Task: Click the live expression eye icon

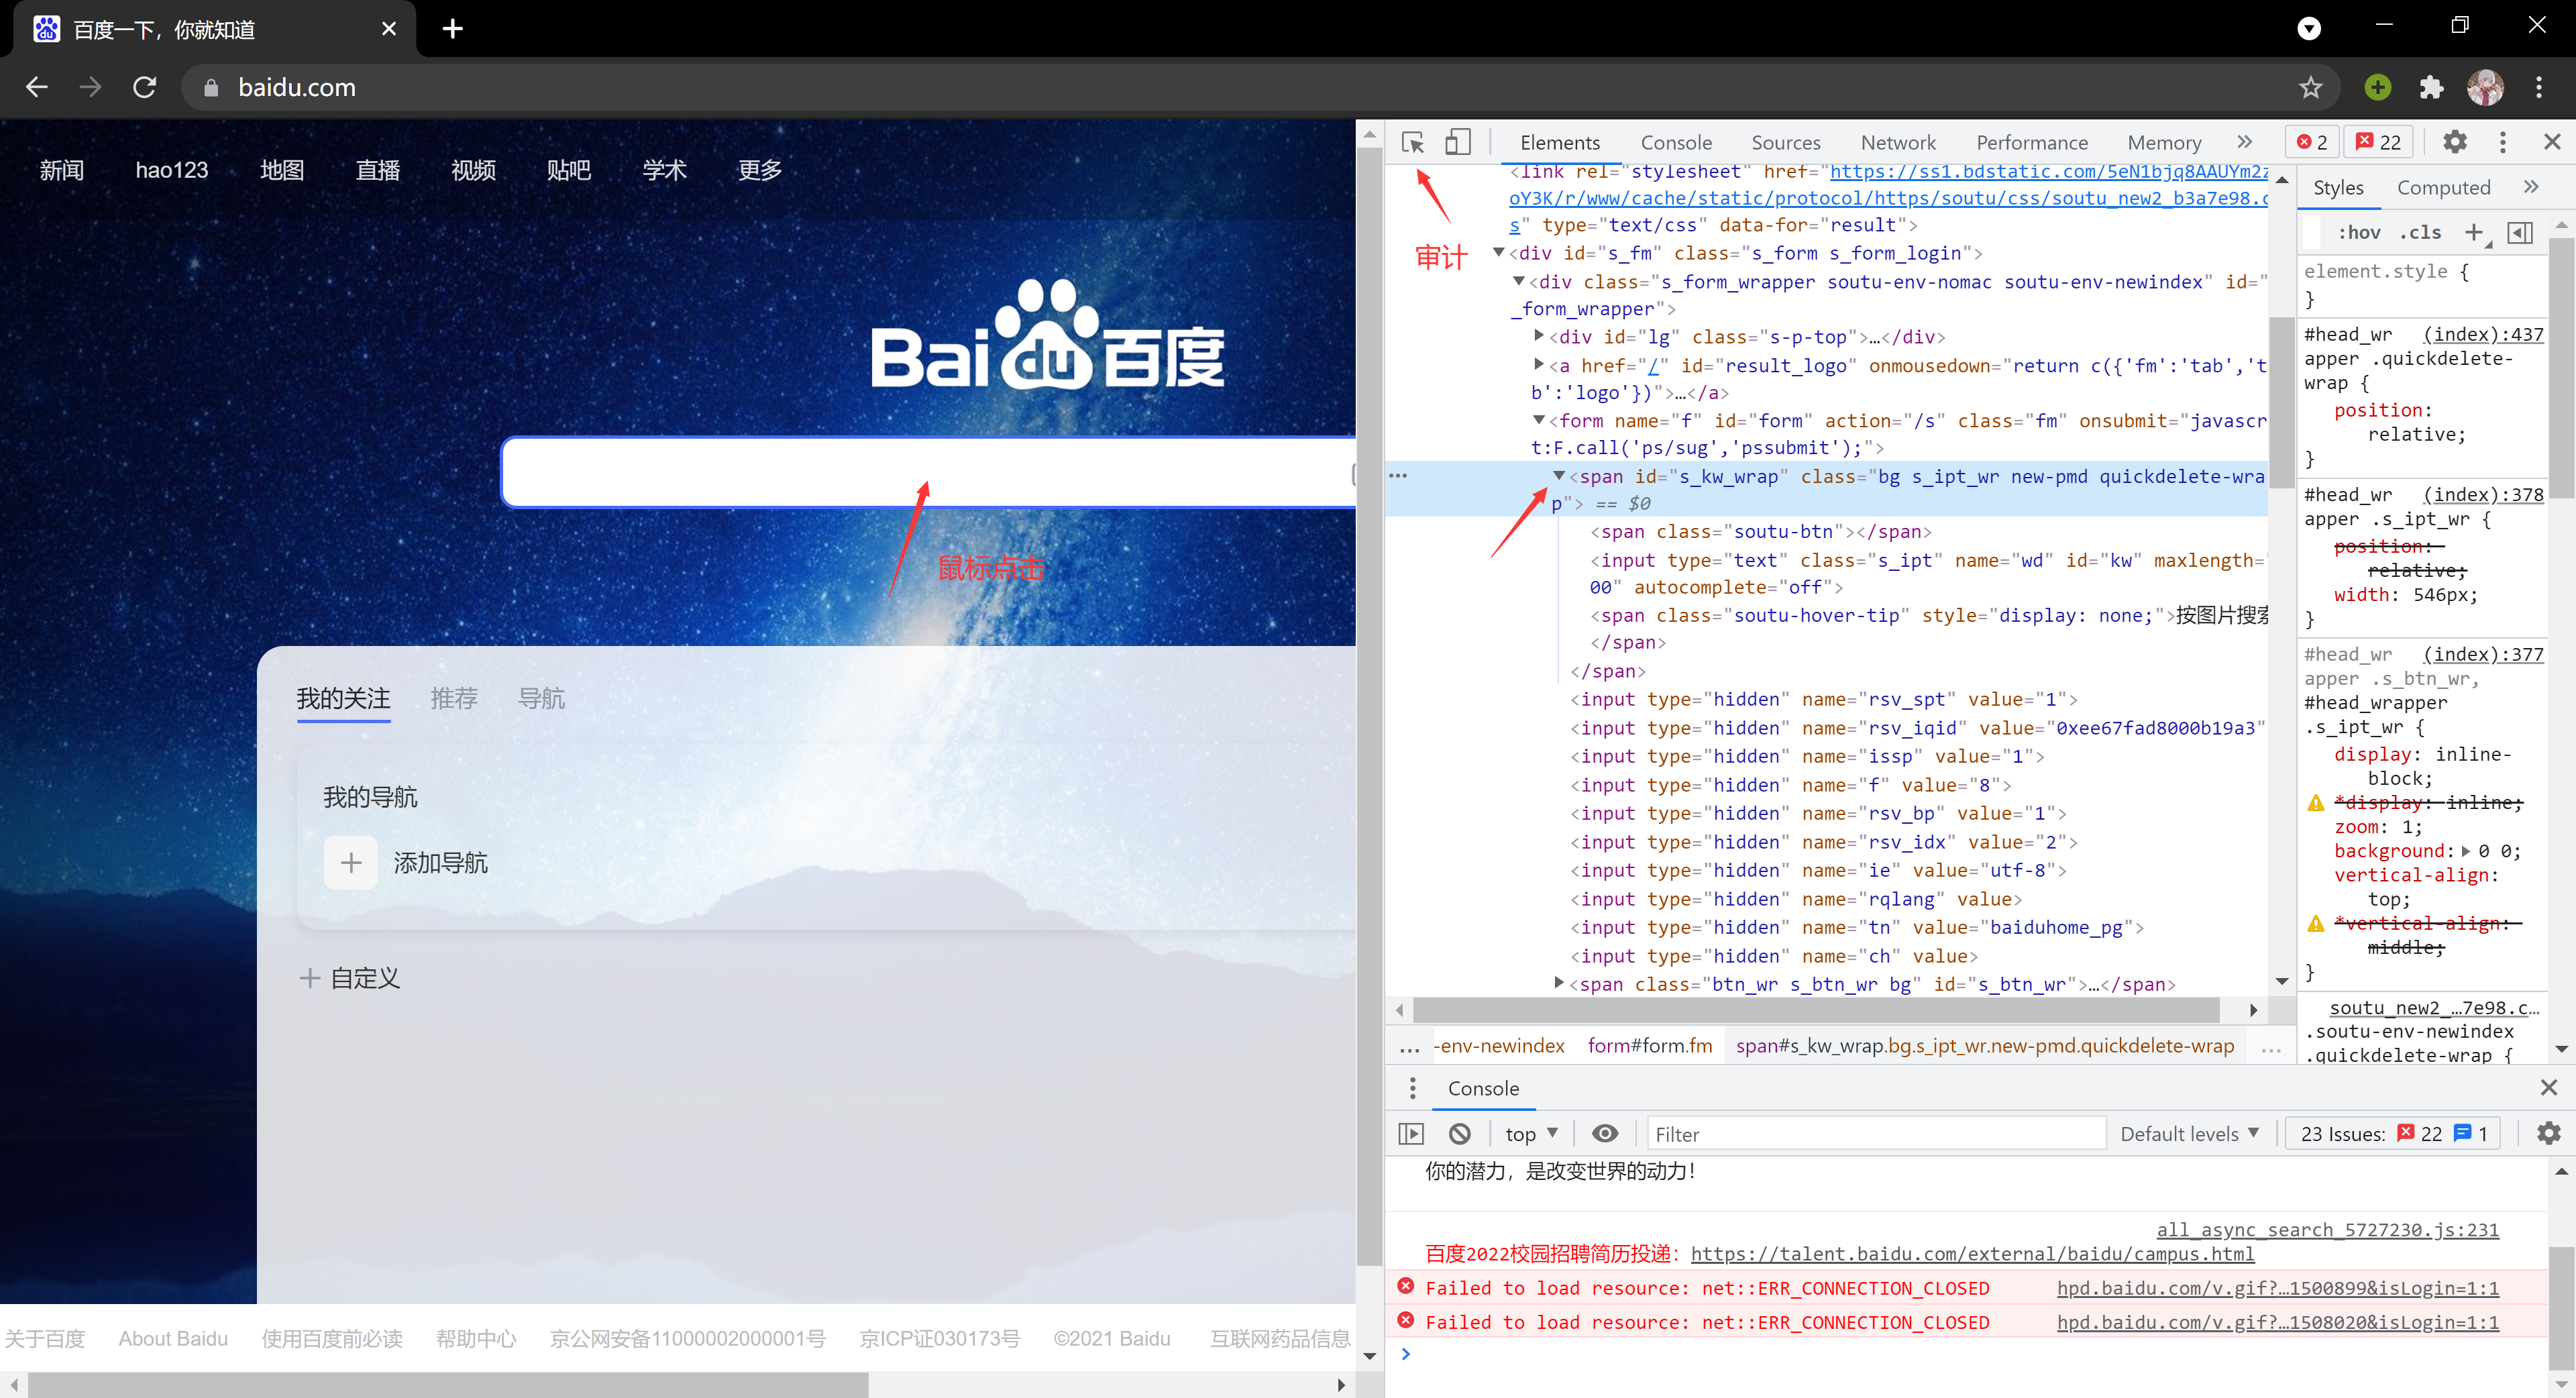Action: click(1605, 1134)
